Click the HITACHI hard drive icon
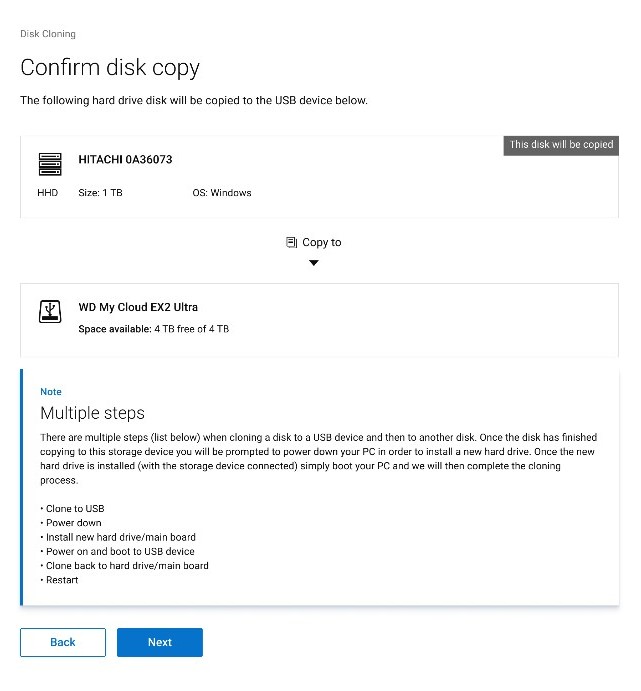 [x=50, y=164]
